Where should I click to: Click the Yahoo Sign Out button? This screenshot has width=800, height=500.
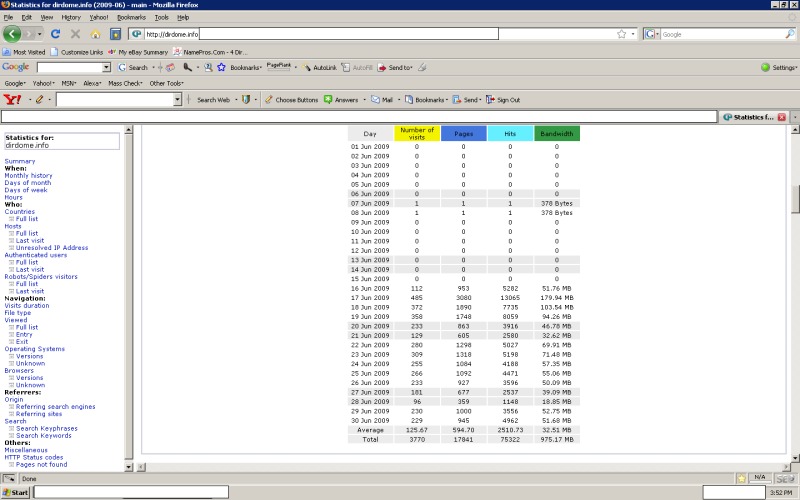(x=503, y=100)
